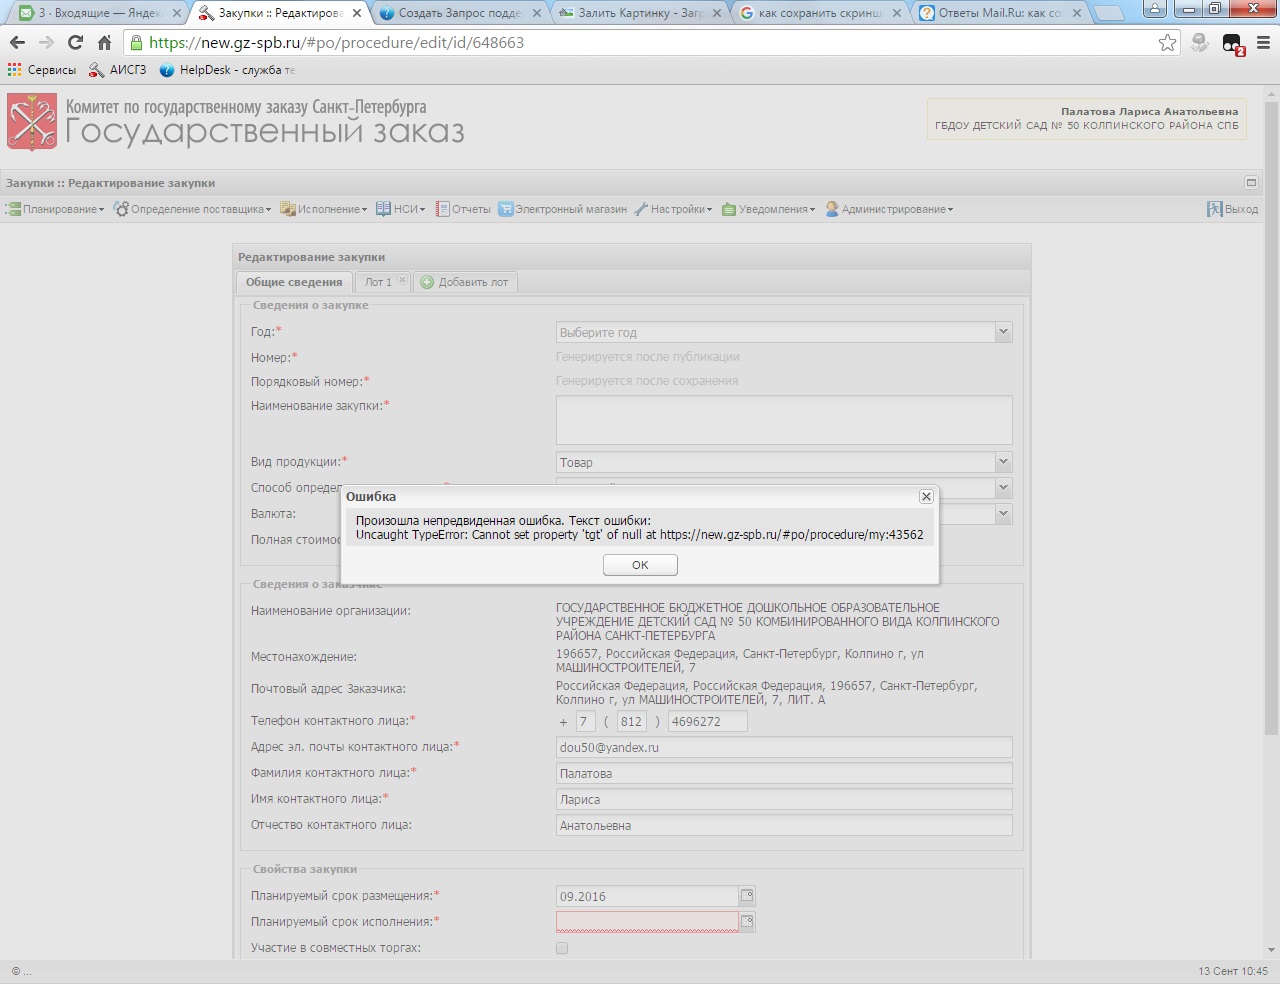Click the page vertical scrollbar

click(x=1271, y=500)
